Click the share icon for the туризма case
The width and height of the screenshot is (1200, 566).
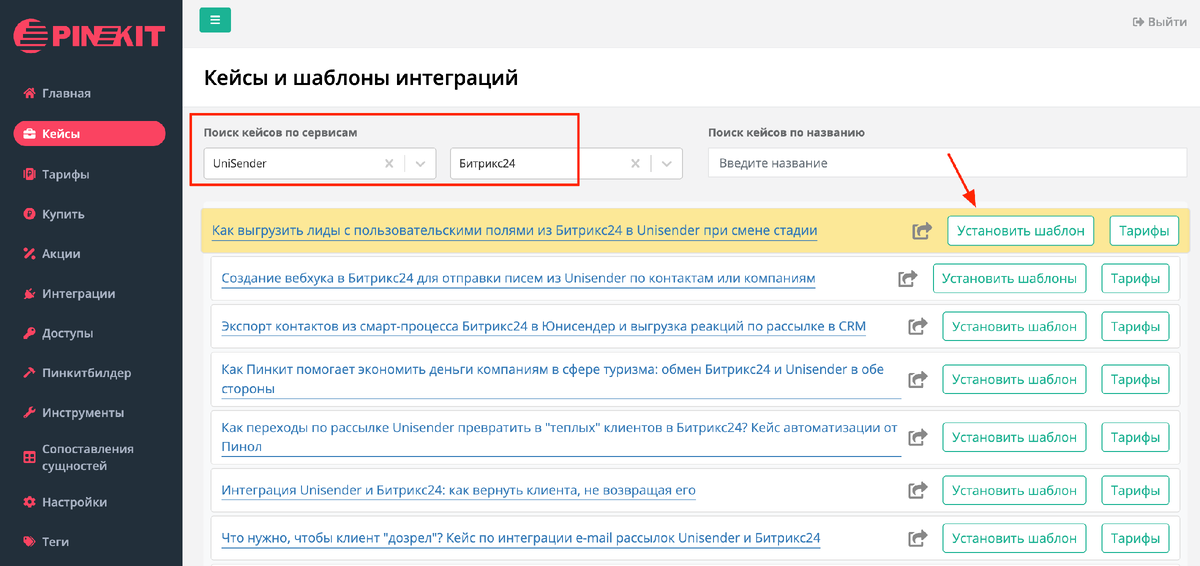917,380
